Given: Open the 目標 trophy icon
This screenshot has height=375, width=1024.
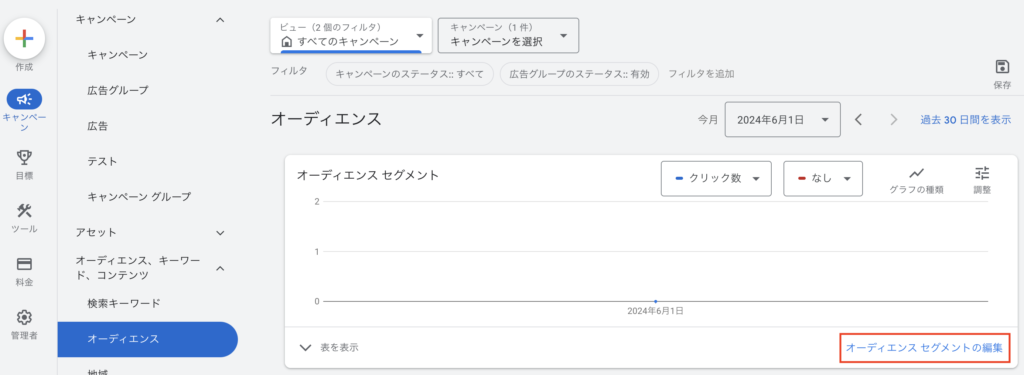Looking at the screenshot, I should (x=24, y=157).
